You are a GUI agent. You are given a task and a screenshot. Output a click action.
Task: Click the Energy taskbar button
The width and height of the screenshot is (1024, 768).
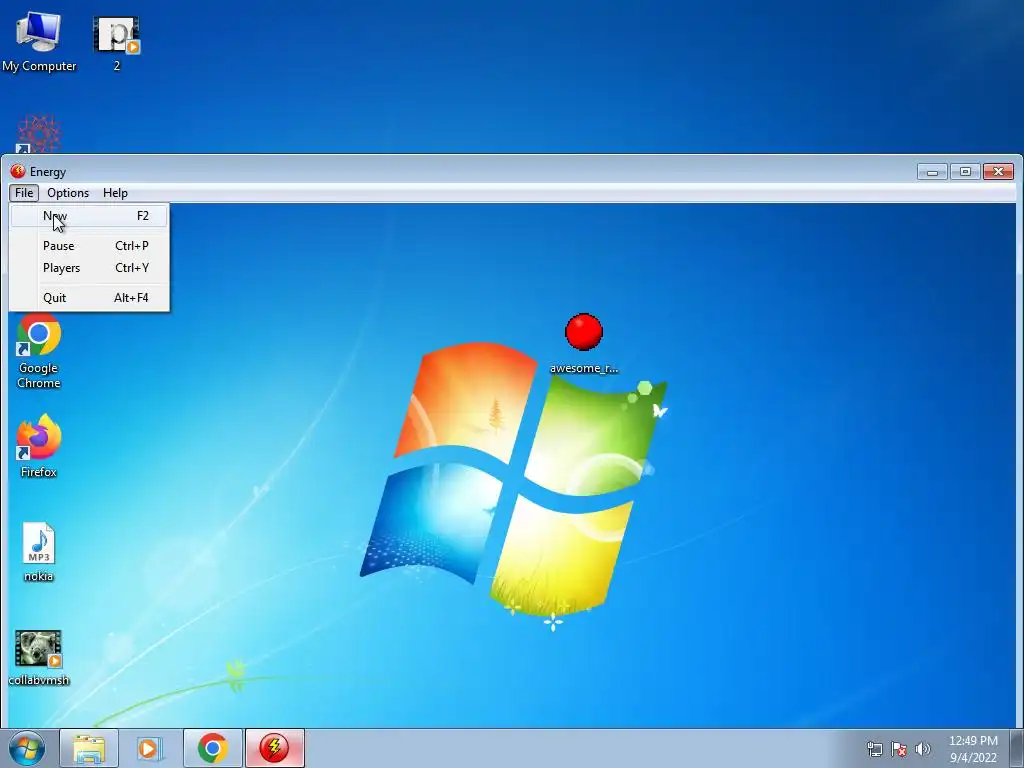click(274, 748)
